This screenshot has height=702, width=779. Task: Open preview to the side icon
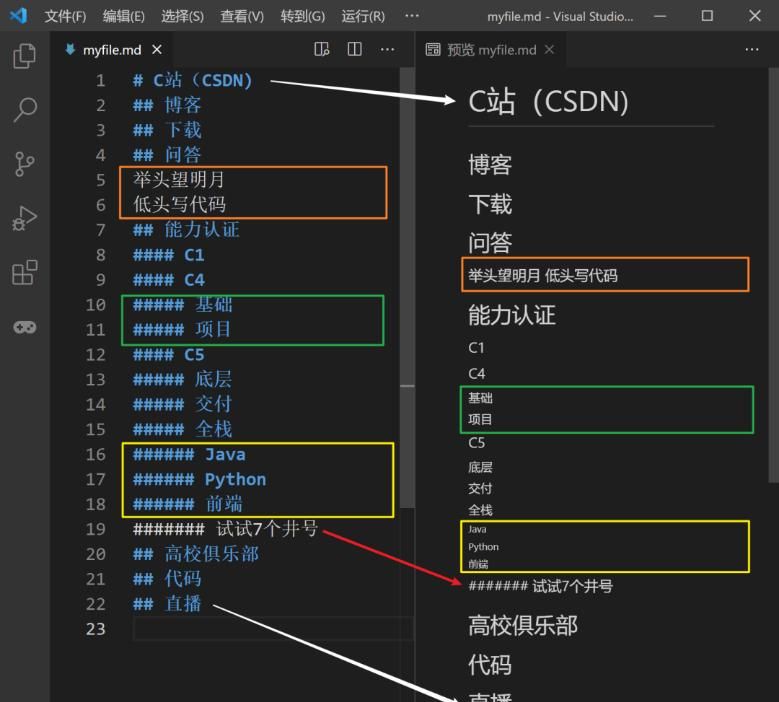pos(321,49)
